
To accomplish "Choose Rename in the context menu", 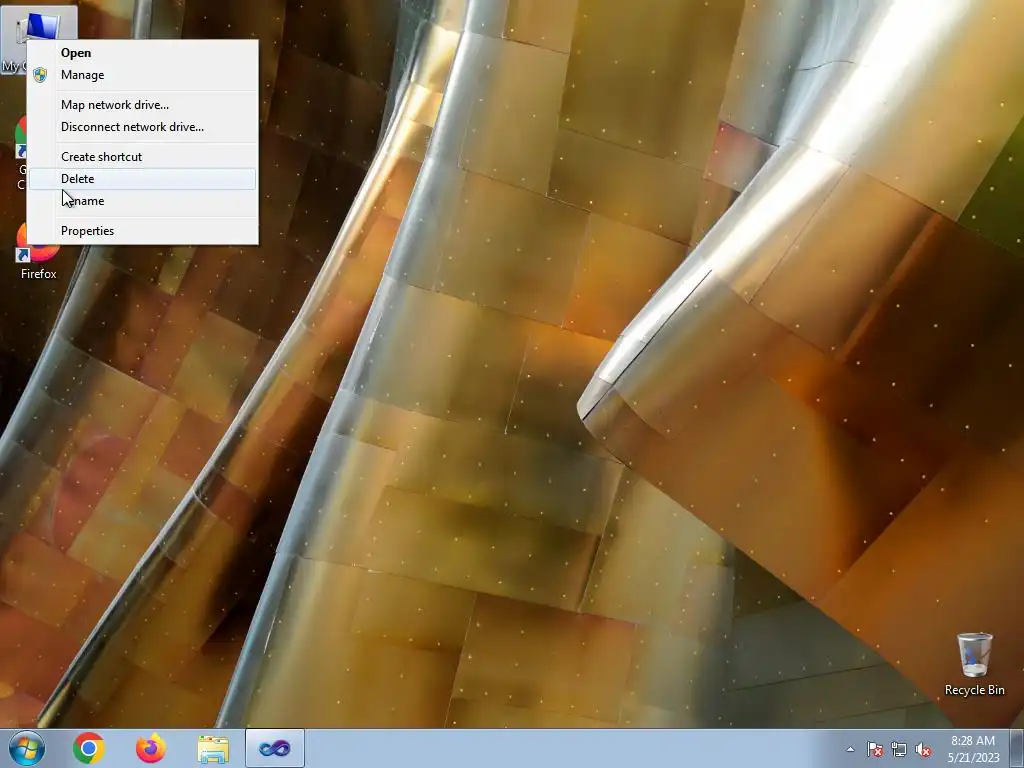I will (142, 201).
